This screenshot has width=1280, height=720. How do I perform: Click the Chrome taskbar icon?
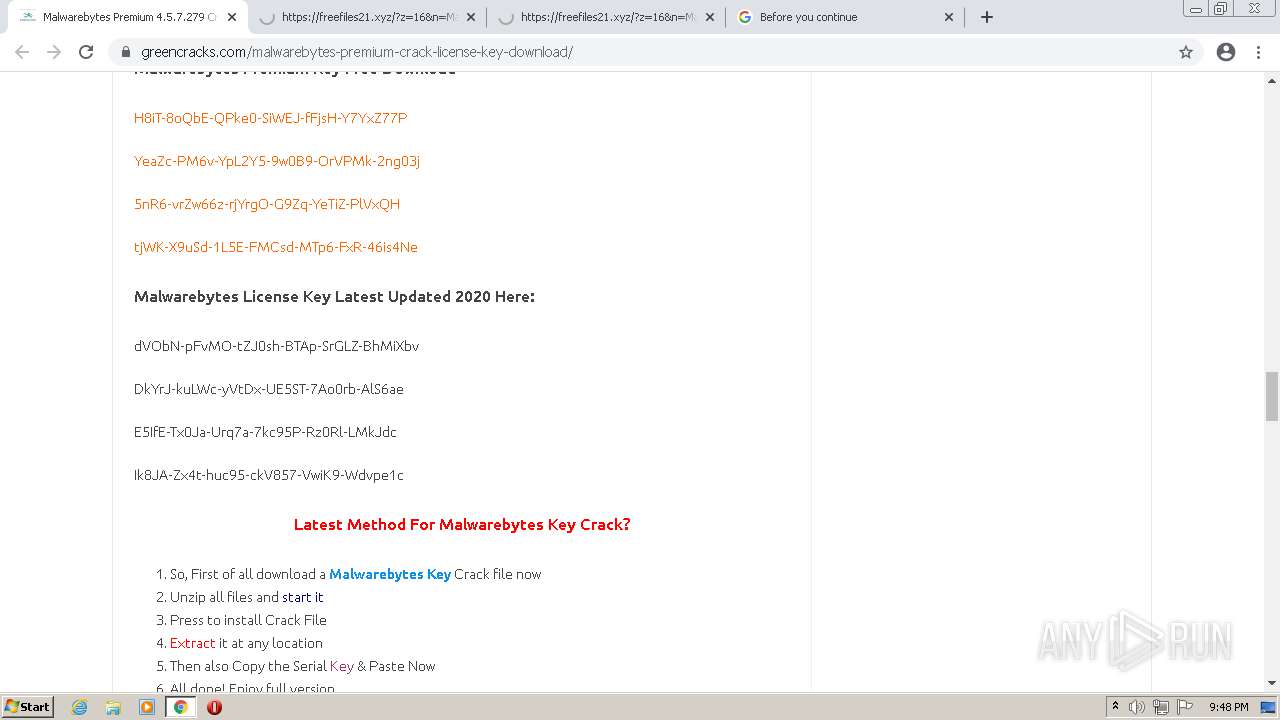[x=181, y=707]
